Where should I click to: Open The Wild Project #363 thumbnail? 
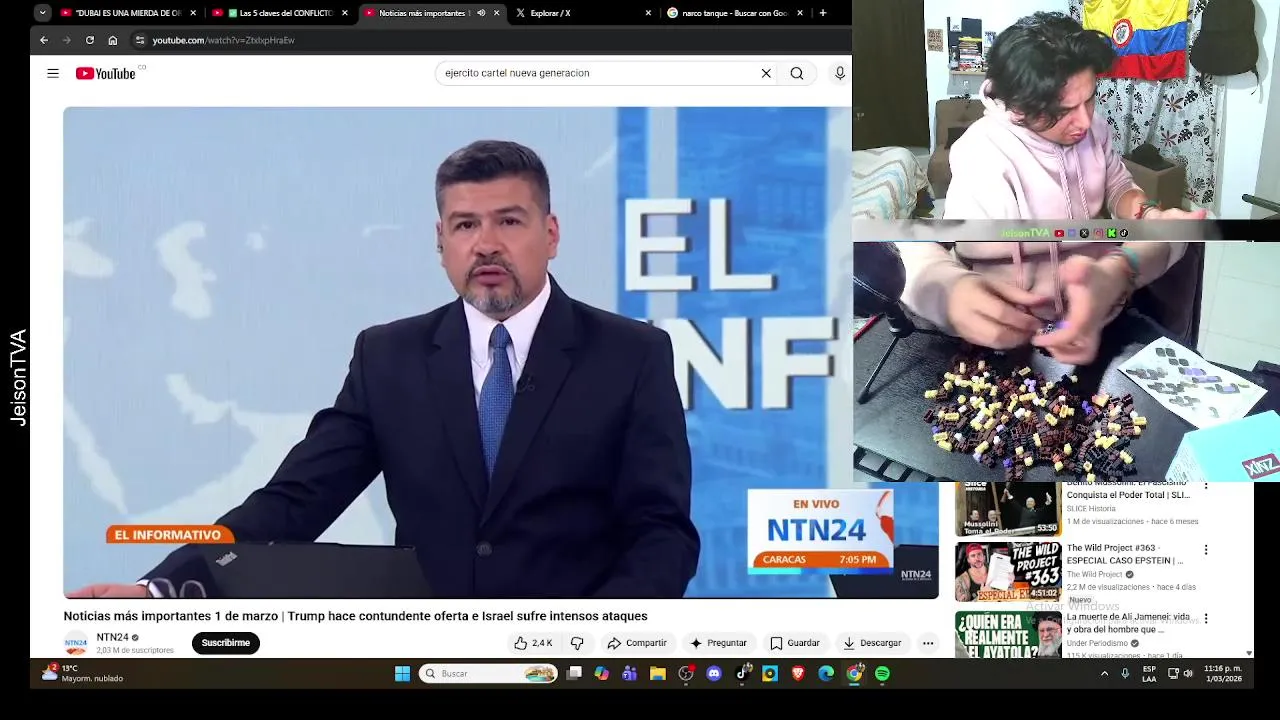(1008, 572)
